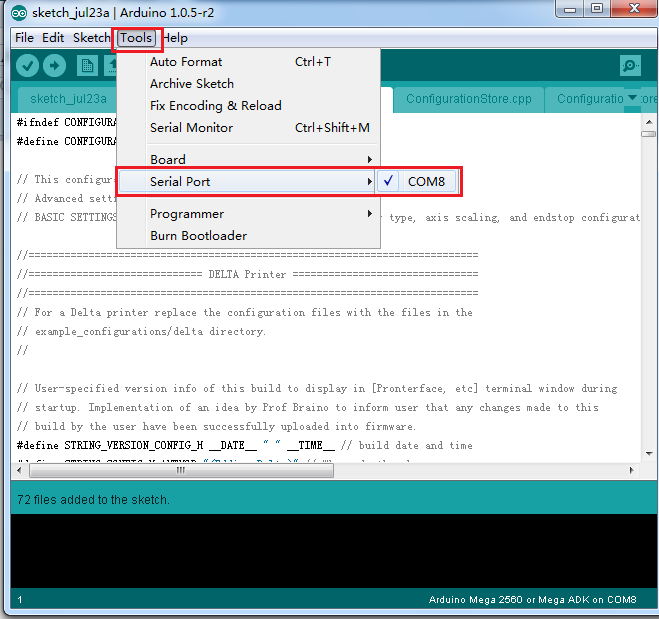Click the New sketch page icon
The height and width of the screenshot is (619, 659).
coord(87,66)
